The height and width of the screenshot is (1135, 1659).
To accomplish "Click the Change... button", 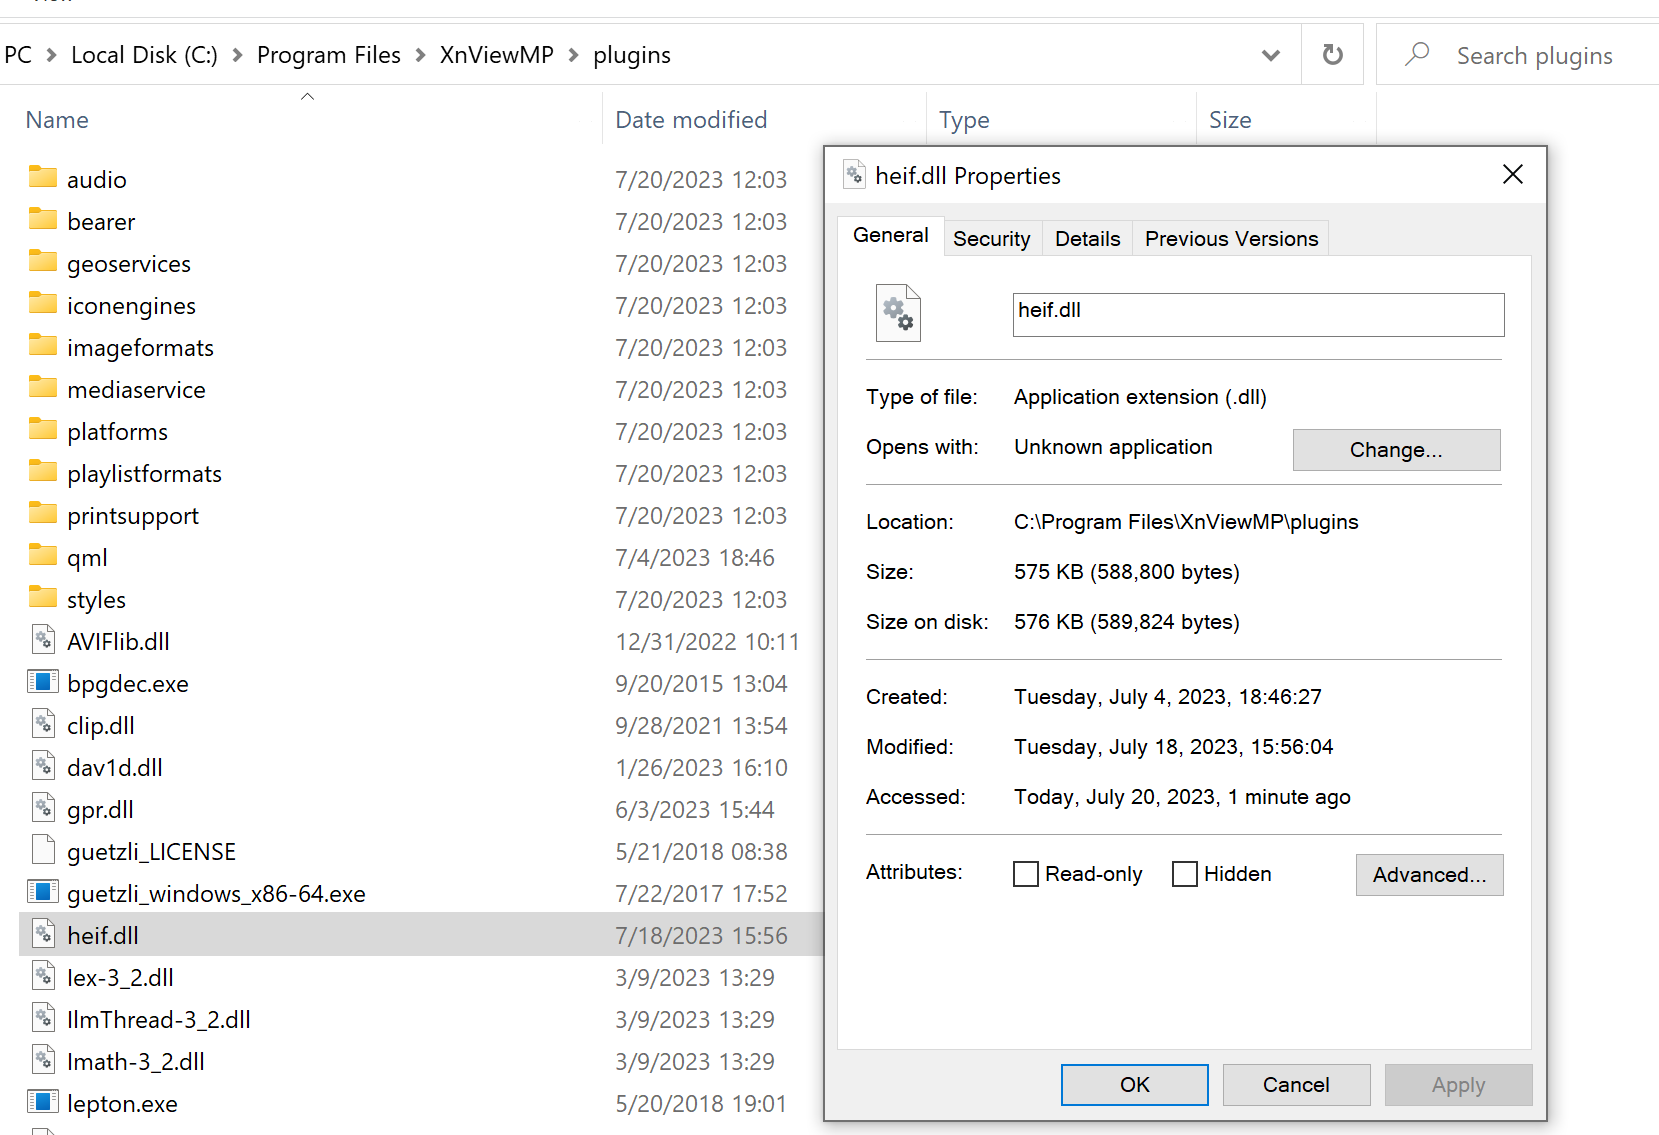I will (x=1396, y=450).
